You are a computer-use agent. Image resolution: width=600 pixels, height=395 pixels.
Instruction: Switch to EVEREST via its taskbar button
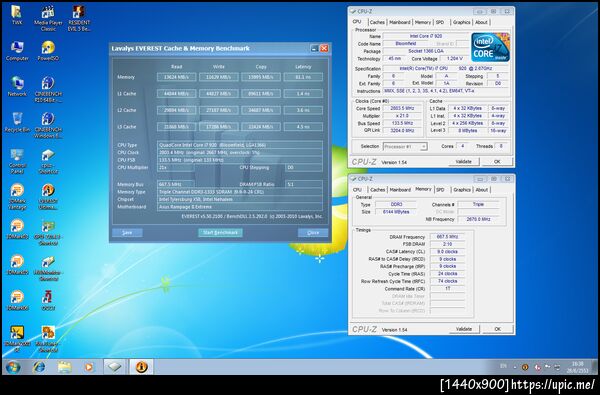[x=141, y=367]
